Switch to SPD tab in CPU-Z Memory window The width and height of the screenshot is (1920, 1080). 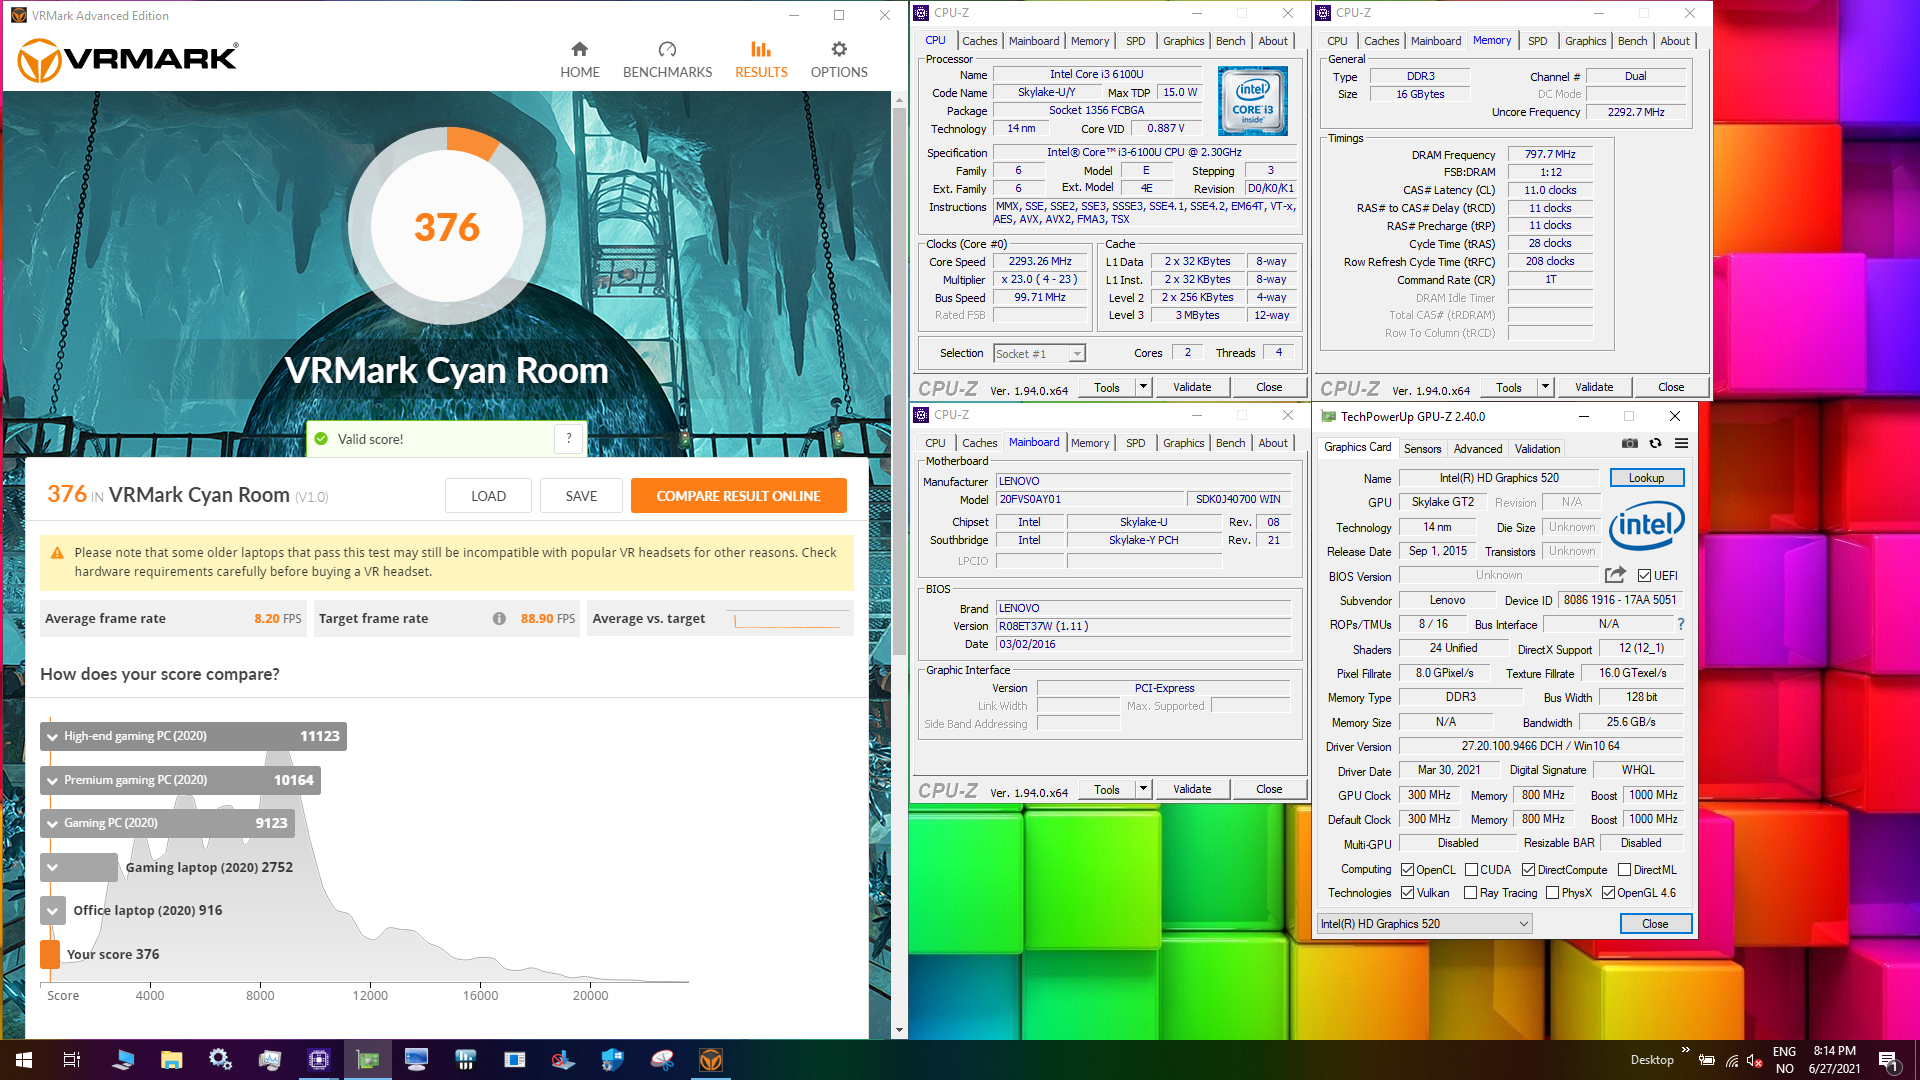(1537, 41)
